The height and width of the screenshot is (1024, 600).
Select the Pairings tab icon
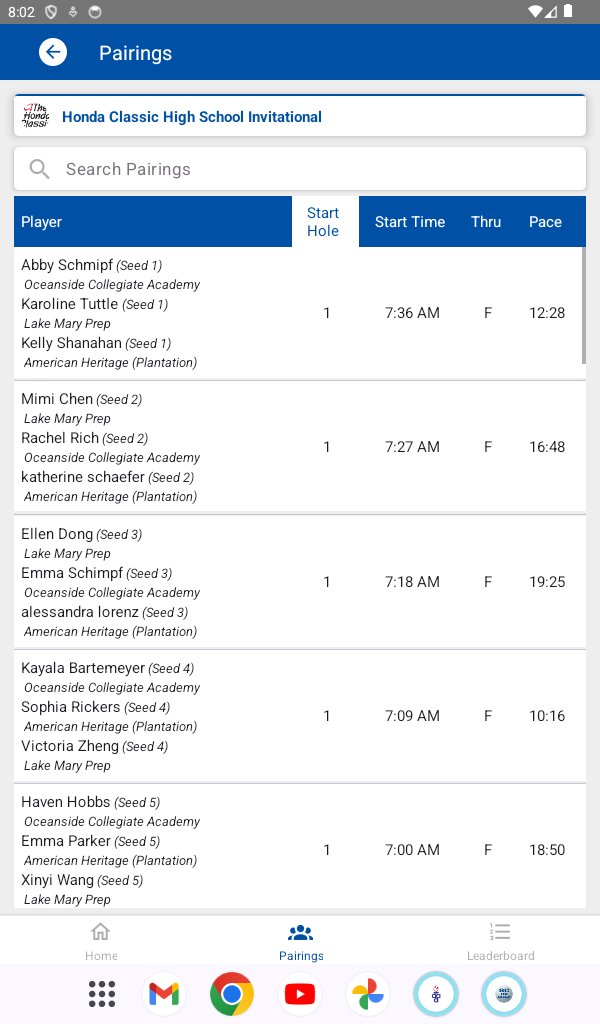pos(300,932)
